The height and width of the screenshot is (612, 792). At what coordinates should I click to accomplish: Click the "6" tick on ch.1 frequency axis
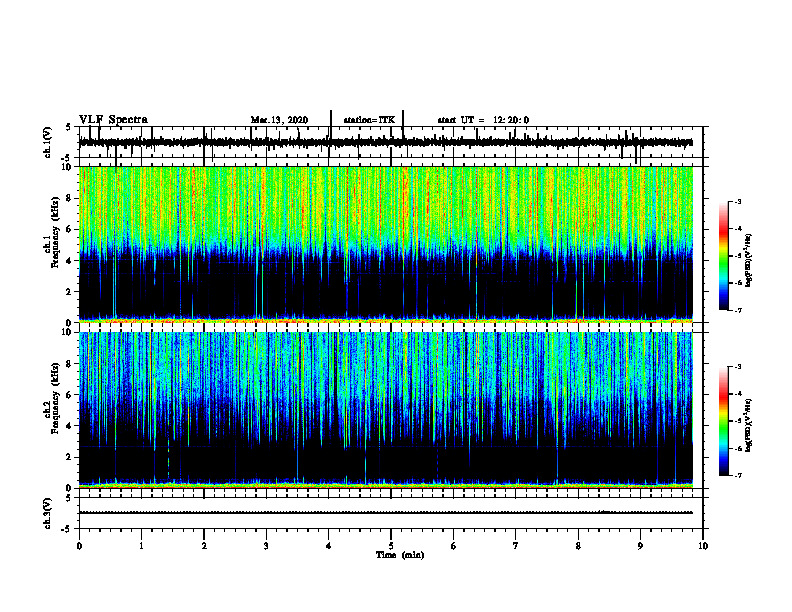click(x=69, y=229)
